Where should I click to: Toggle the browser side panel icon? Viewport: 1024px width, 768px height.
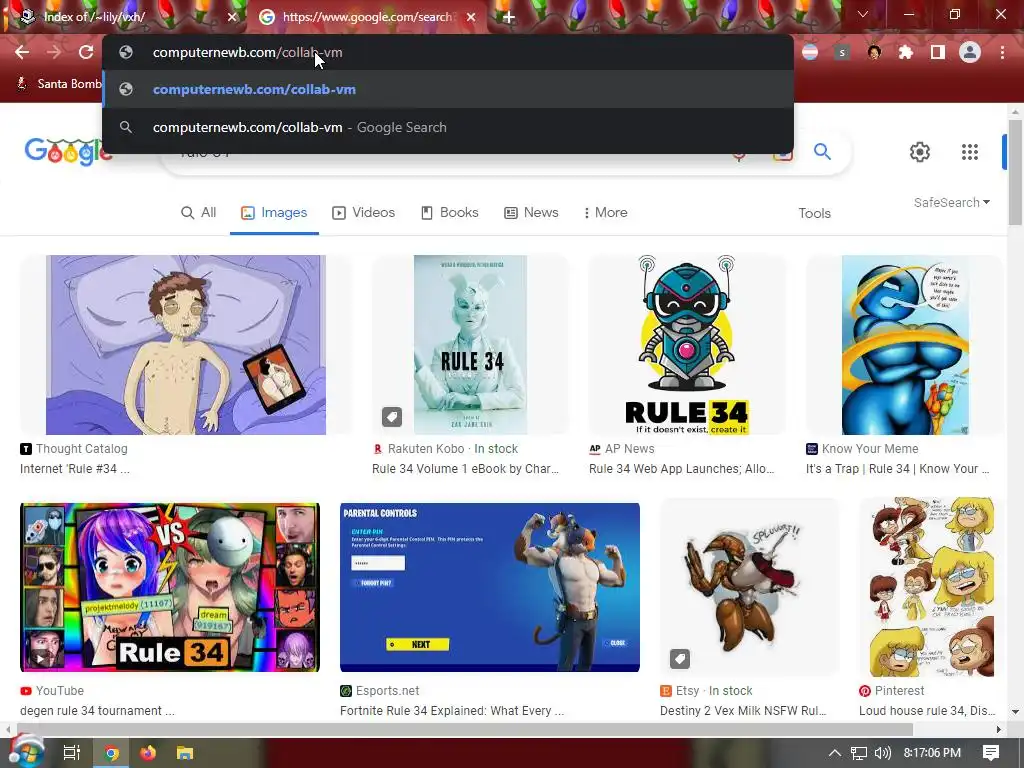coord(938,52)
